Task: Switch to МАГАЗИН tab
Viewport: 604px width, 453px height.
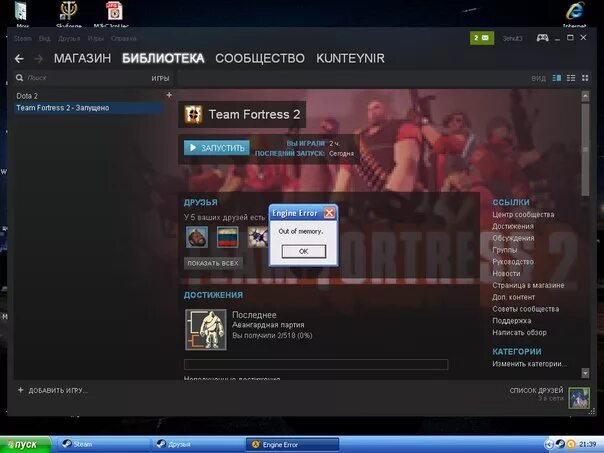Action: click(82, 59)
